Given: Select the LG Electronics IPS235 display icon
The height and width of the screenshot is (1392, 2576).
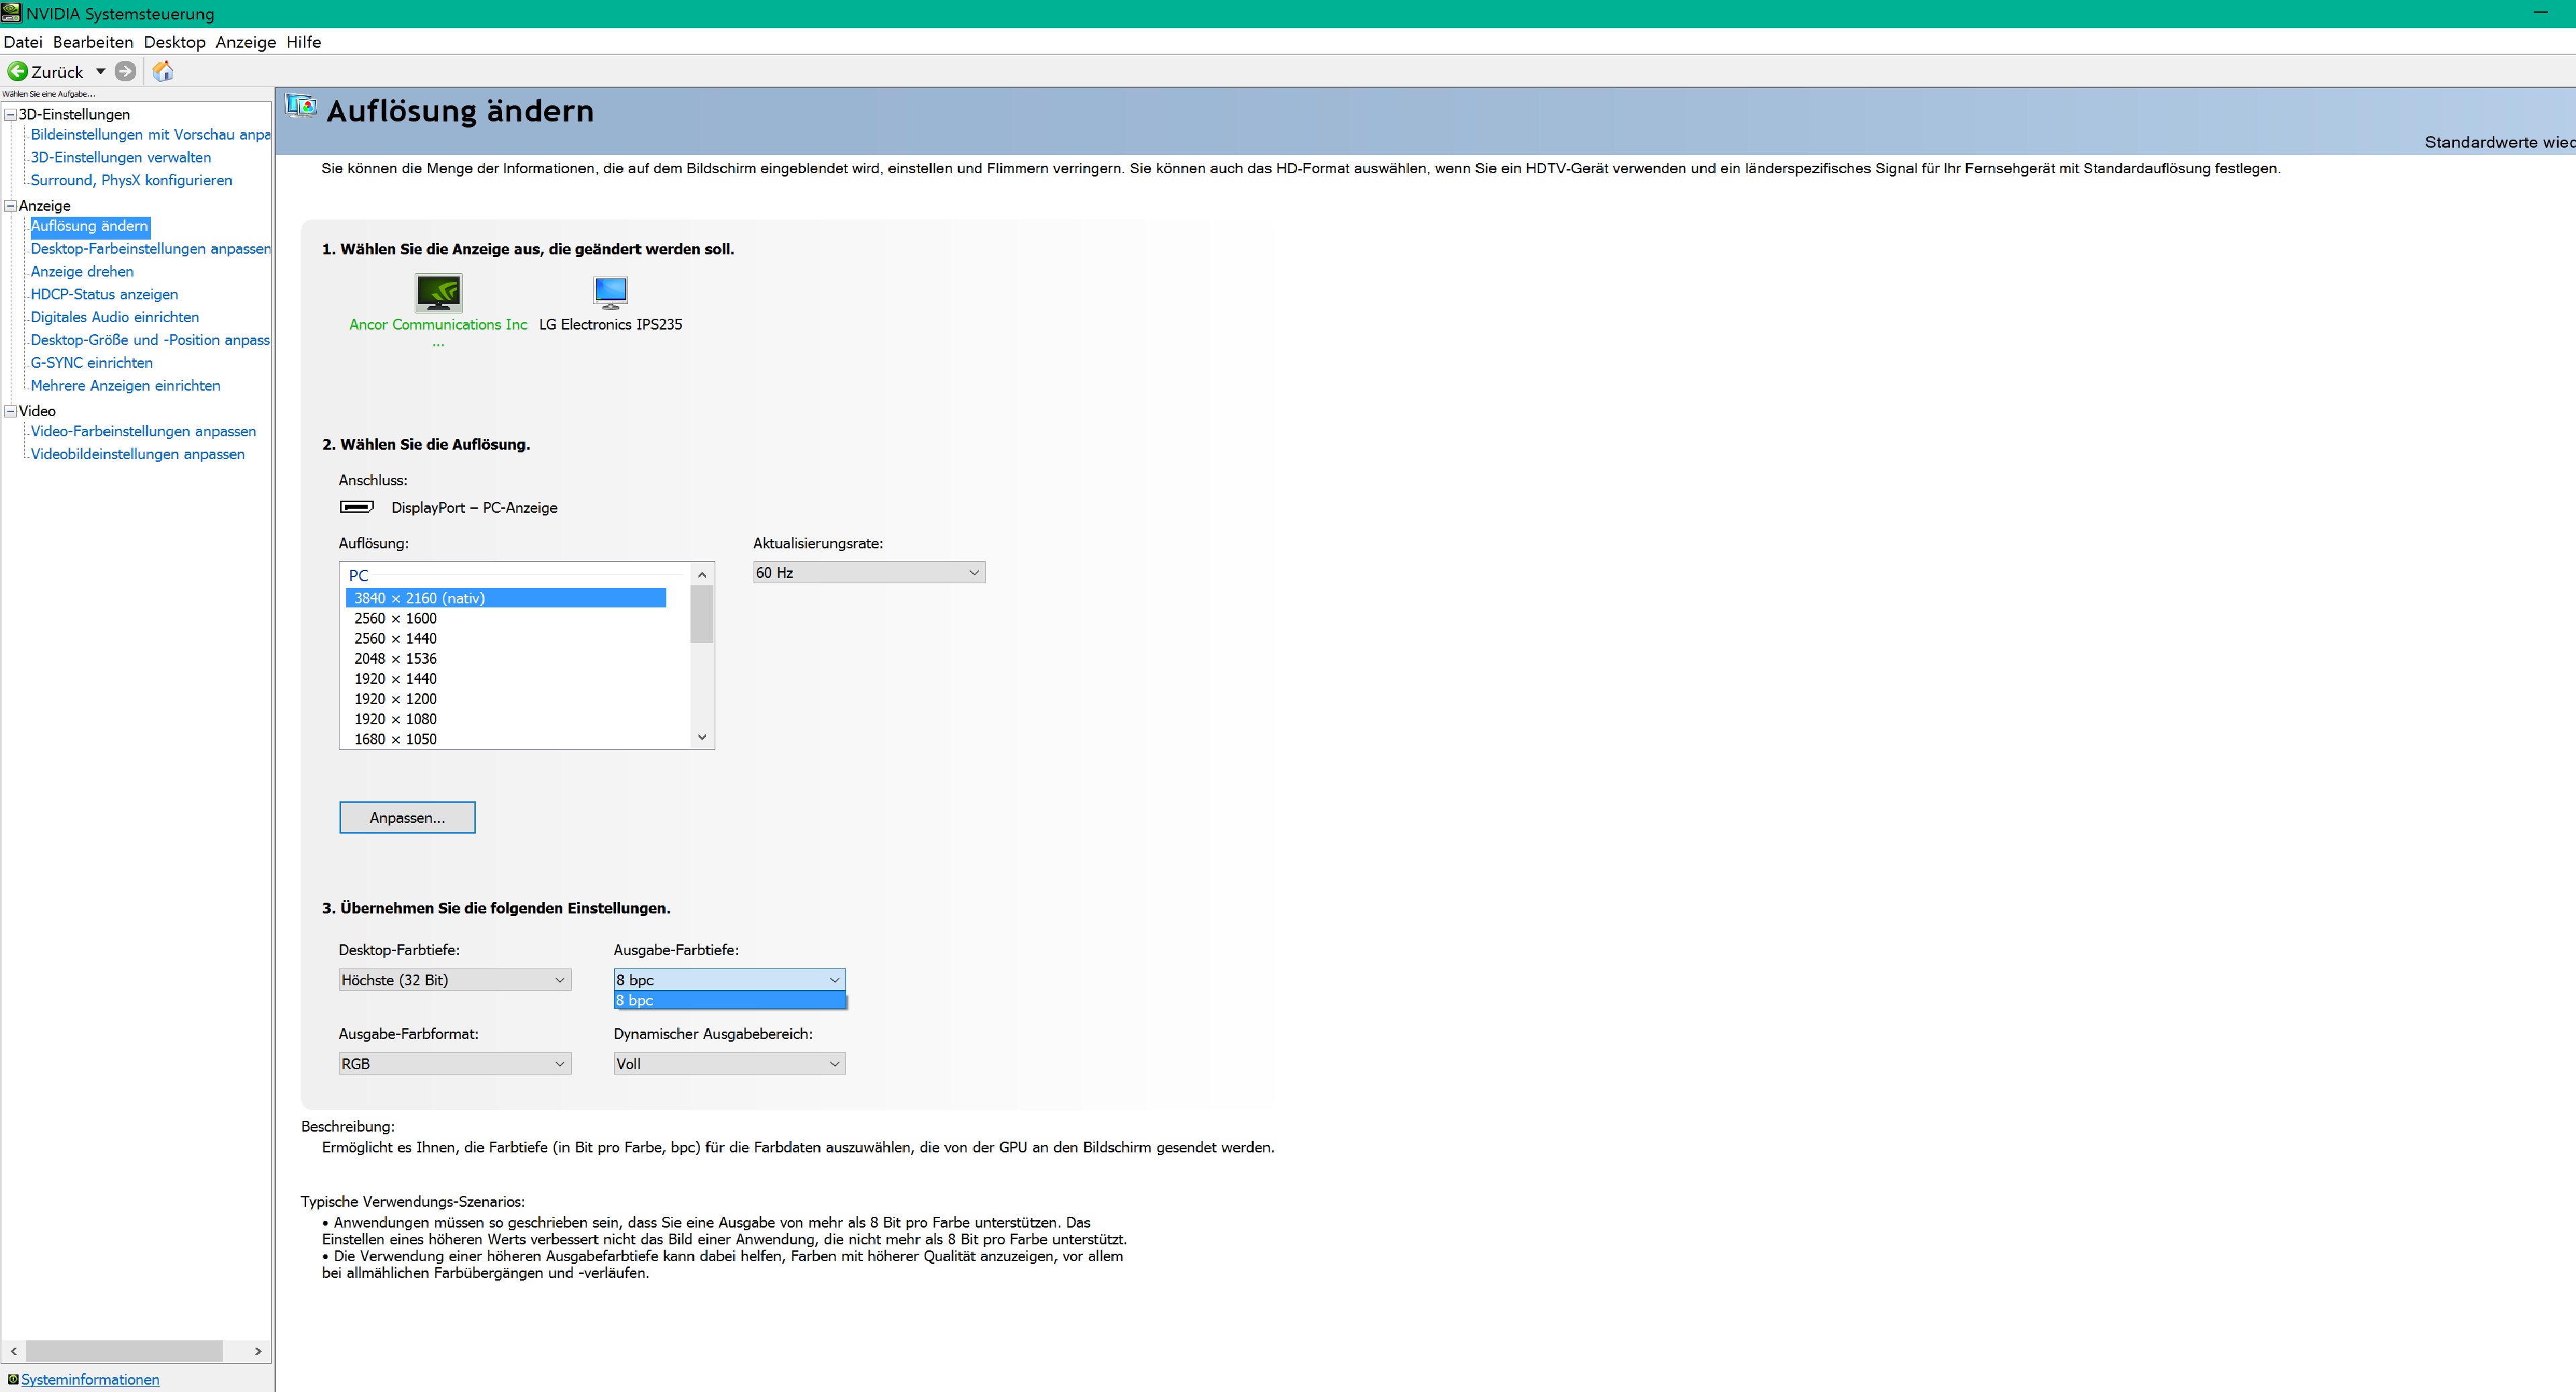Looking at the screenshot, I should (610, 292).
